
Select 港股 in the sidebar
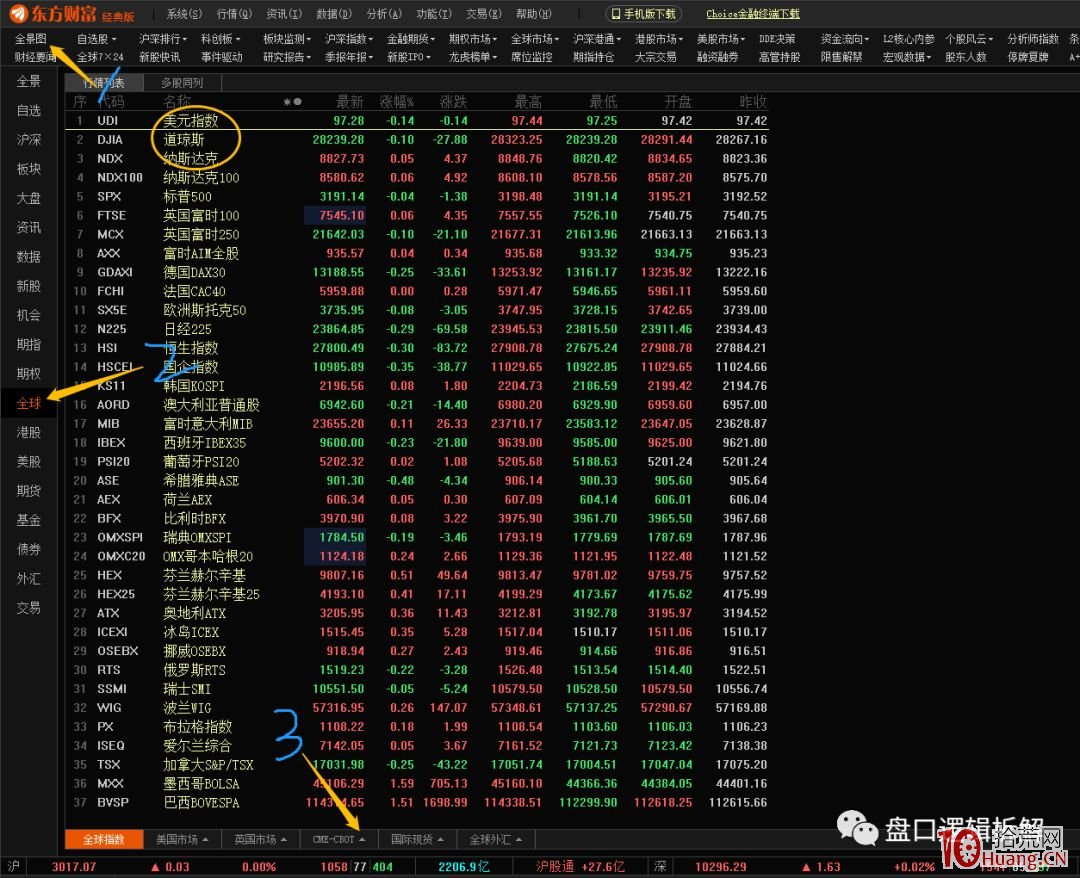[28, 432]
